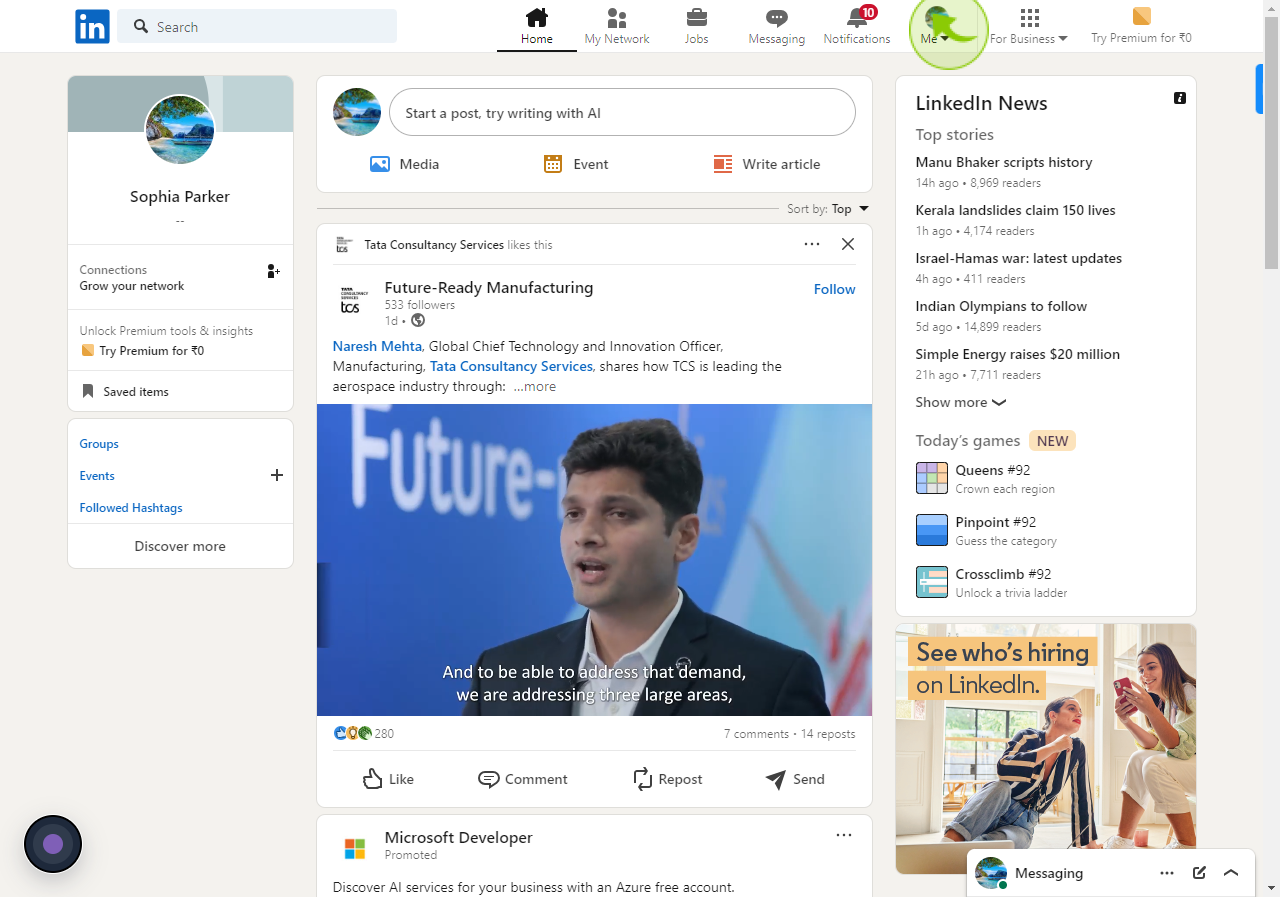Compose new message in Messaging overlay
The height and width of the screenshot is (897, 1280).
(x=1199, y=873)
